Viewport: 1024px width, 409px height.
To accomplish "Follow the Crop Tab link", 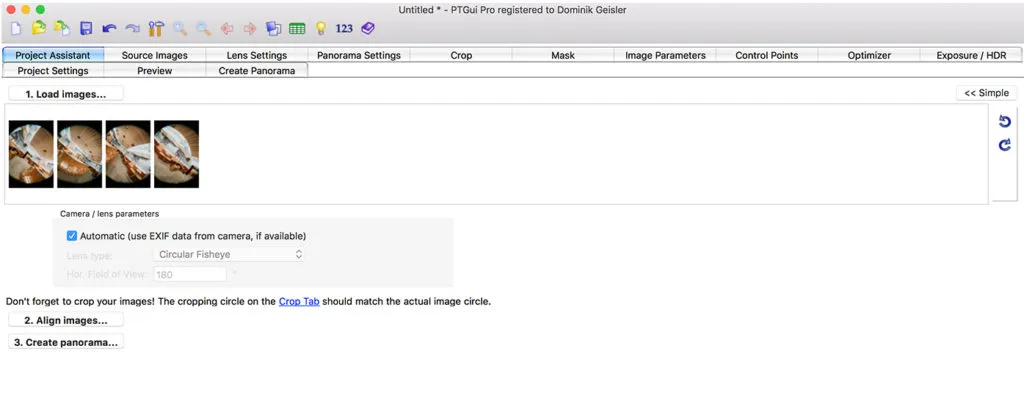I will tap(299, 302).
